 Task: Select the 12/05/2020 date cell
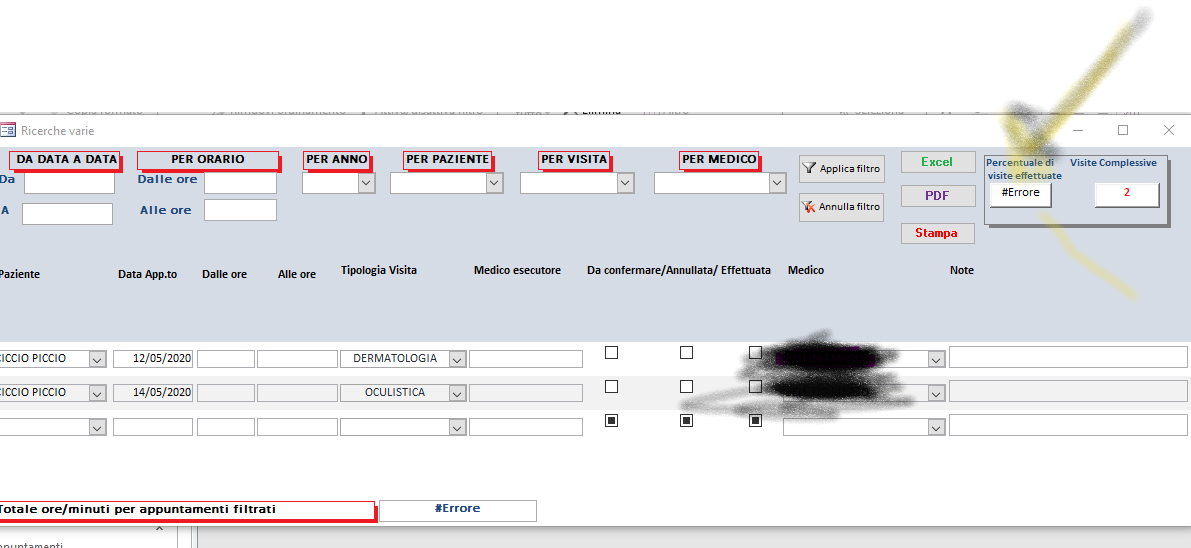[x=153, y=359]
